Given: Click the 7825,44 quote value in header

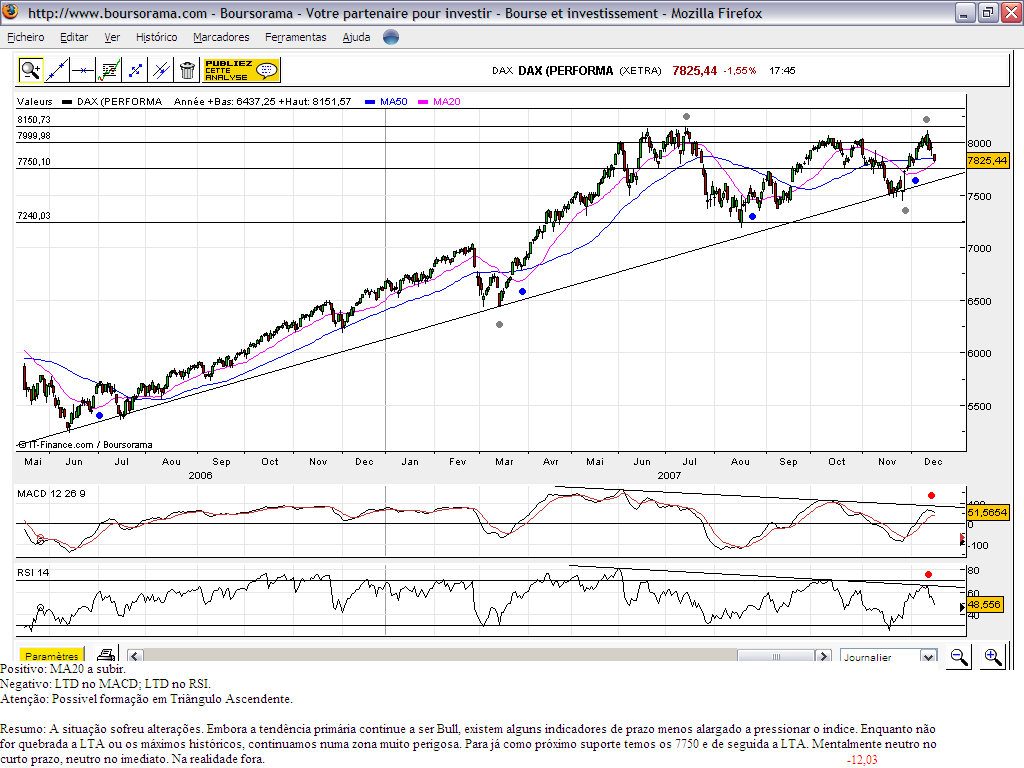Looking at the screenshot, I should coord(695,71).
